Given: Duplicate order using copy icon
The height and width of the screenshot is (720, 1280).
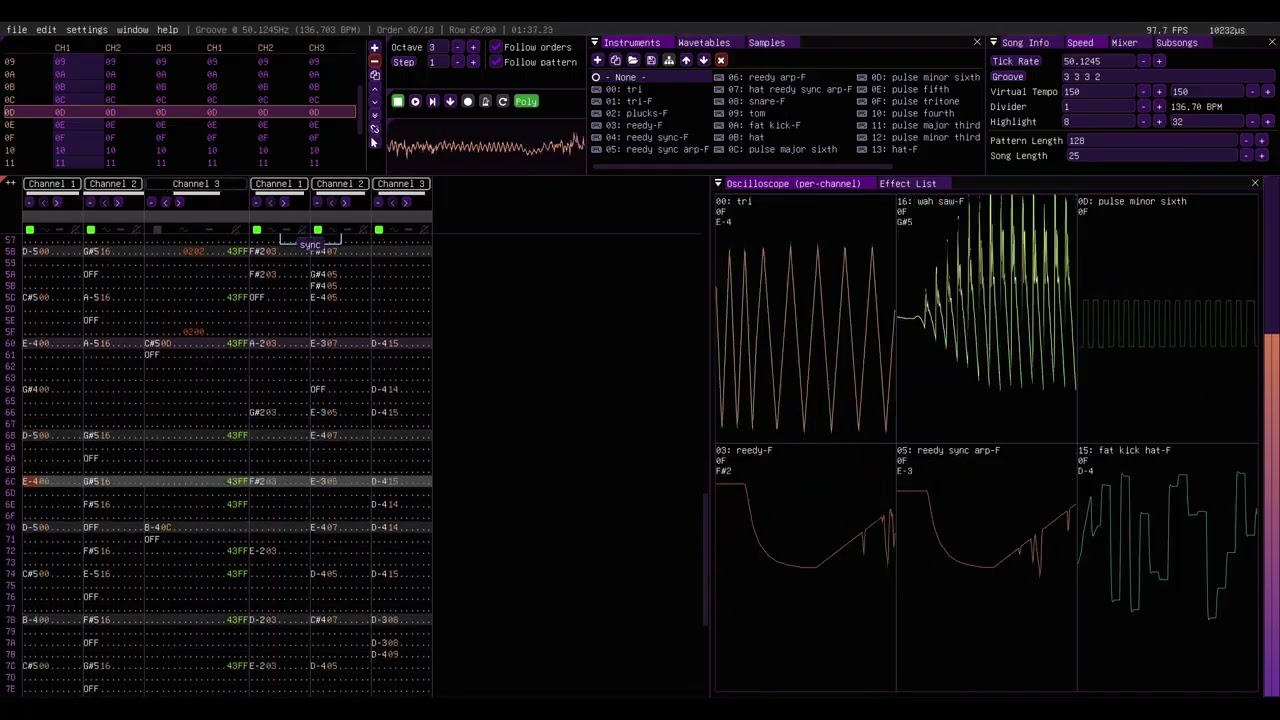Looking at the screenshot, I should (374, 75).
